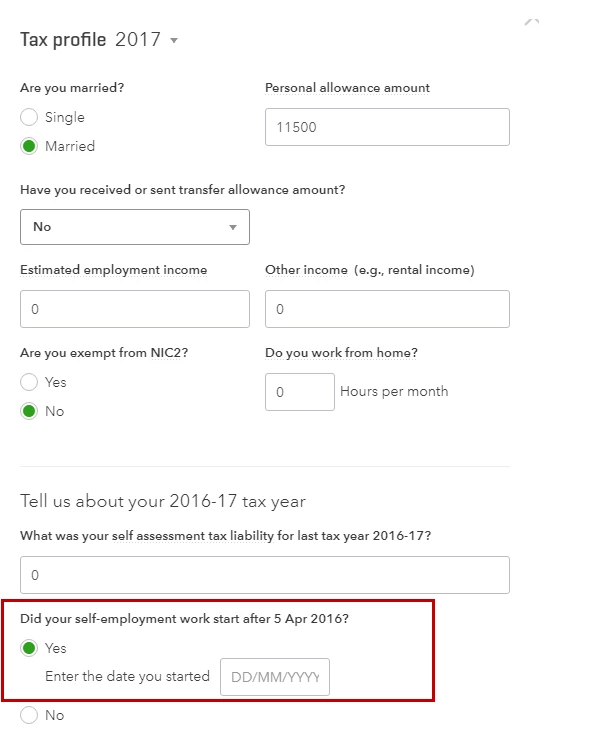
Task: Select Yes for self-employment start after 5 Apr
Action: [x=29, y=648]
